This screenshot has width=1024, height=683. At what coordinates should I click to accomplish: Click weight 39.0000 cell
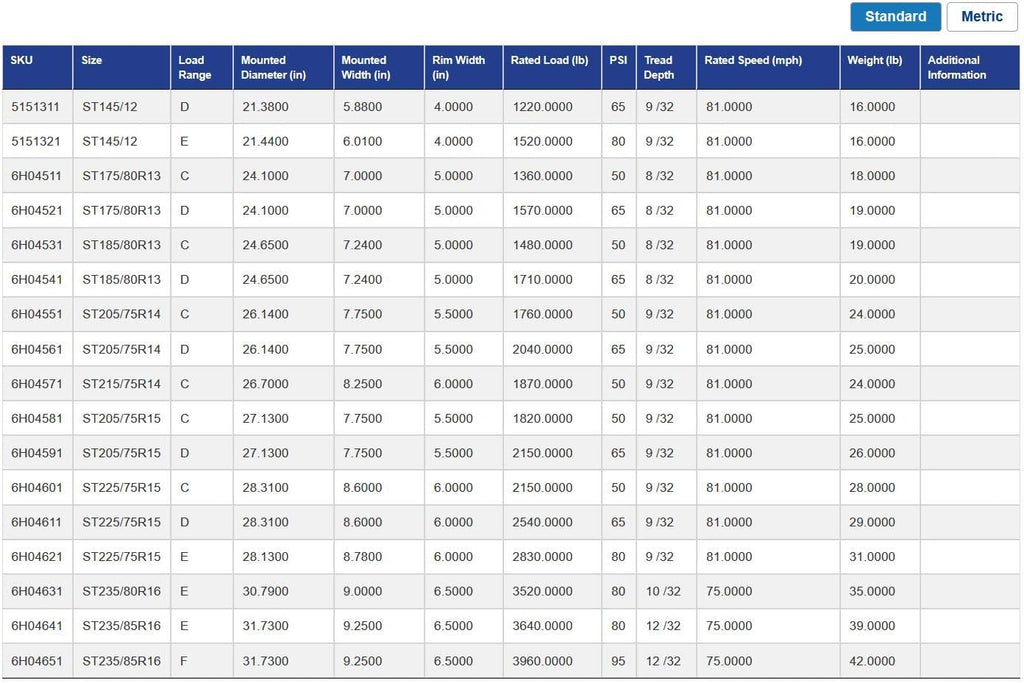tap(880, 626)
